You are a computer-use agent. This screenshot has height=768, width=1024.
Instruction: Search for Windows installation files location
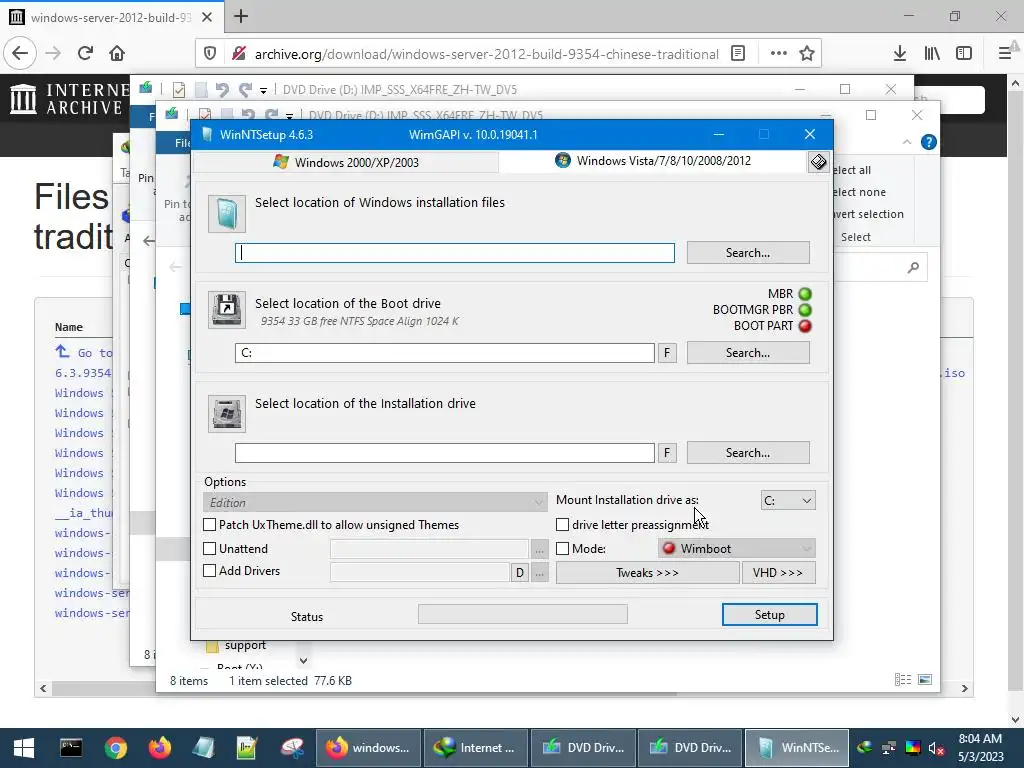click(x=748, y=253)
